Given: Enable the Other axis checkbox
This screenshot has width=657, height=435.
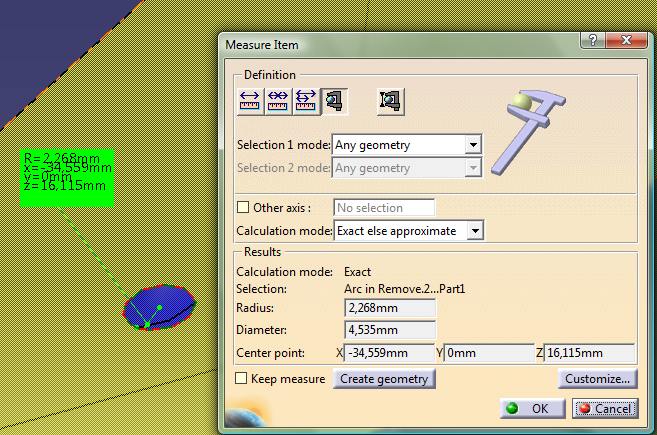Looking at the screenshot, I should pyautogui.click(x=241, y=208).
